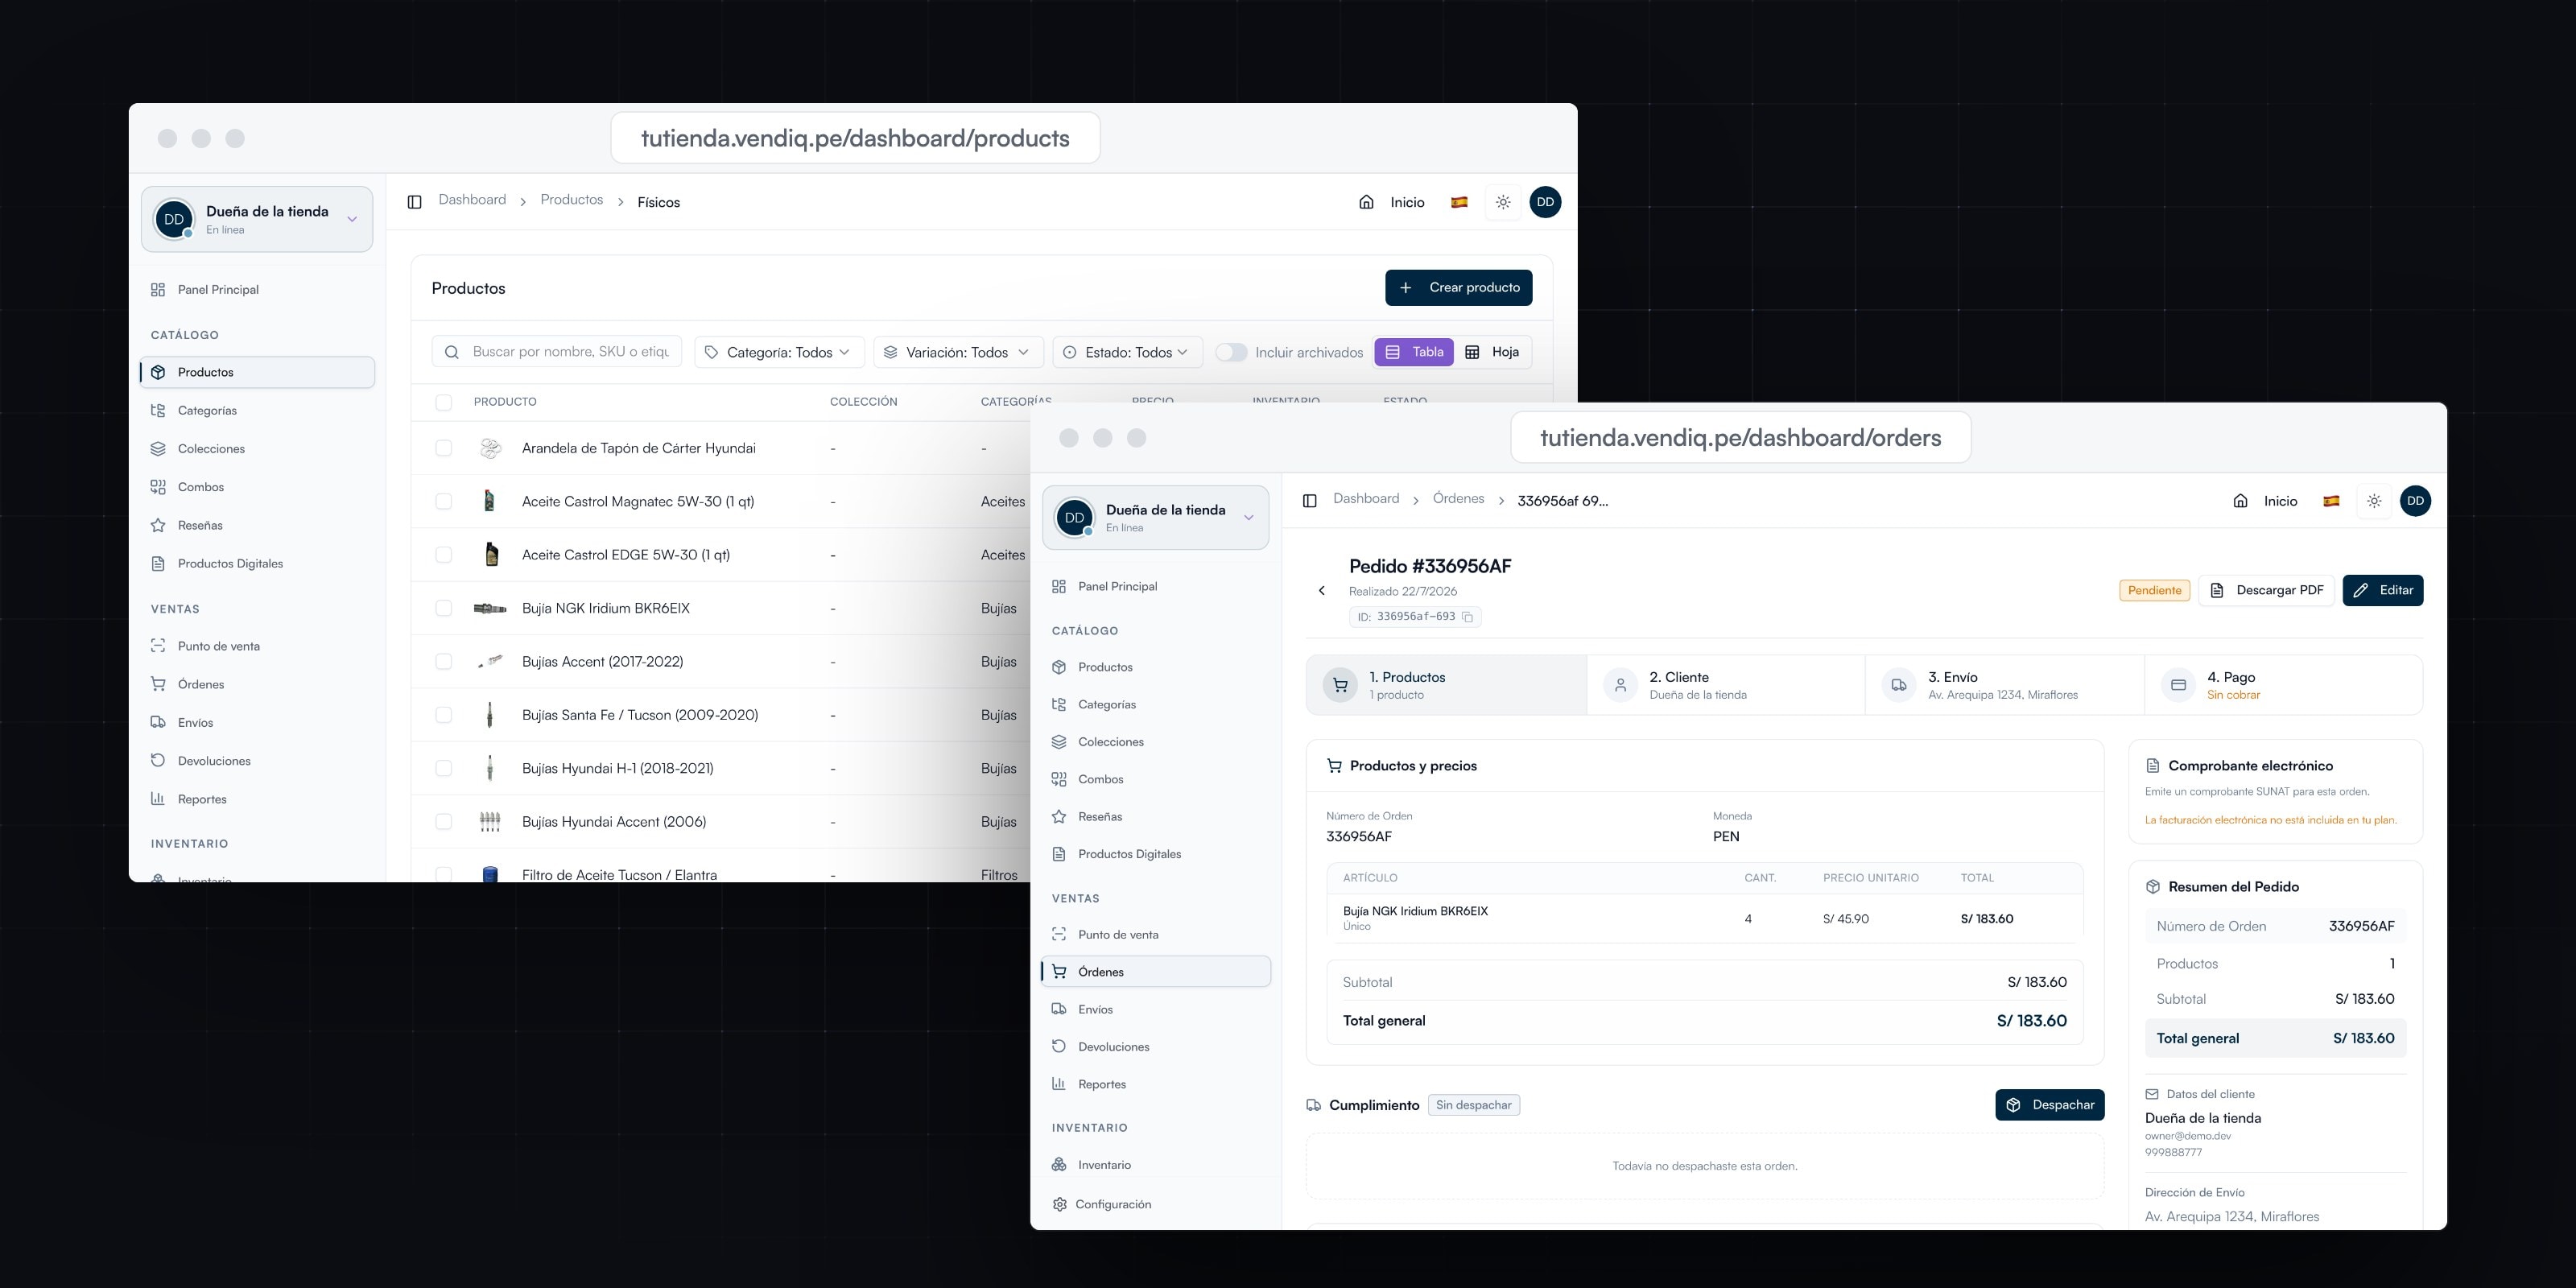Tick checkbox for Bujia NGK Iridium BKR6EIX row
2576x1288 pixels.
[x=443, y=608]
